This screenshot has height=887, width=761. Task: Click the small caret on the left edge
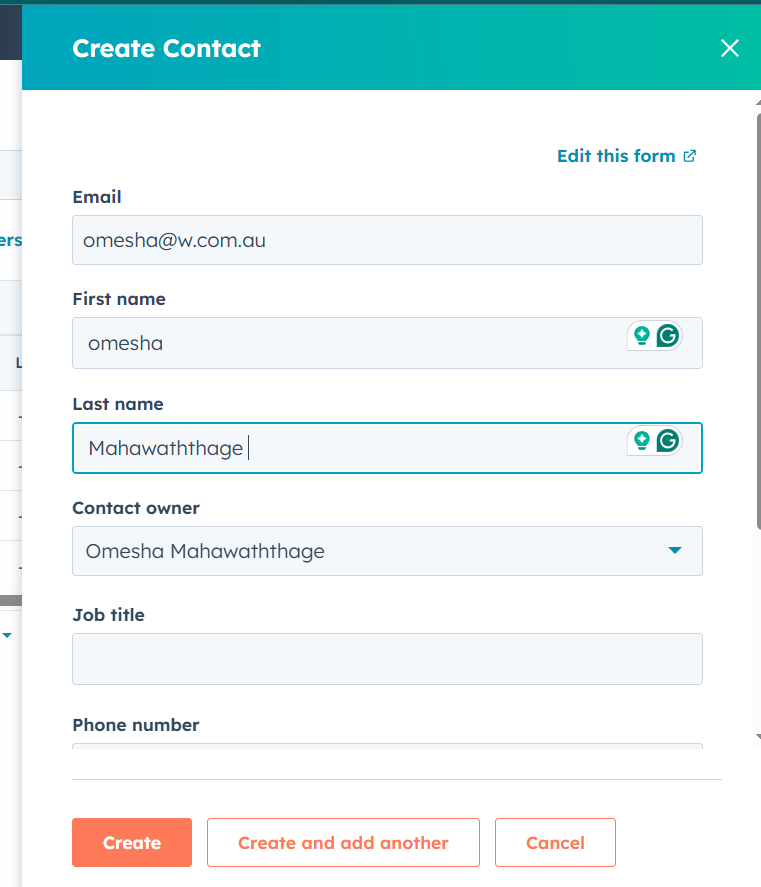pyautogui.click(x=7, y=635)
